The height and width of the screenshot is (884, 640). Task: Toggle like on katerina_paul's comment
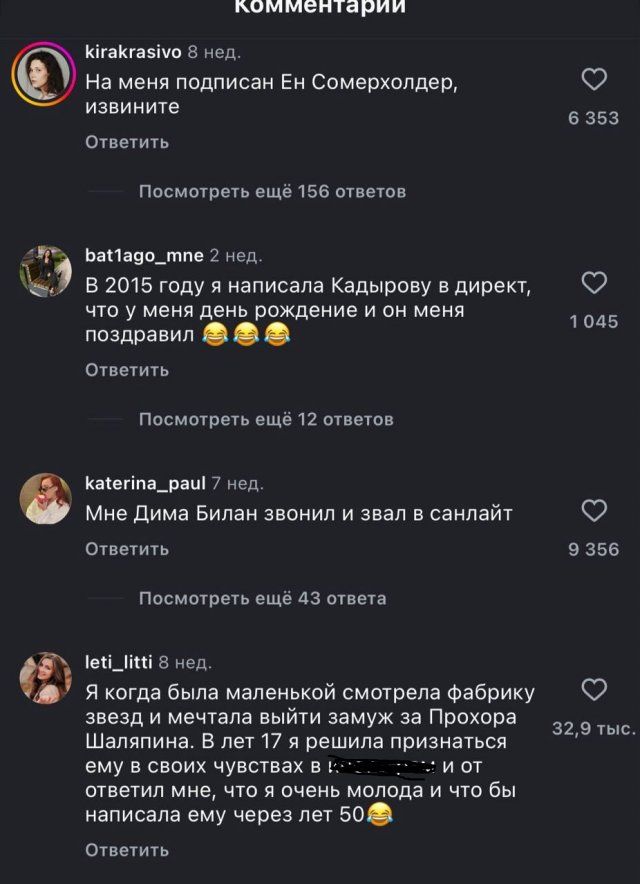(594, 508)
